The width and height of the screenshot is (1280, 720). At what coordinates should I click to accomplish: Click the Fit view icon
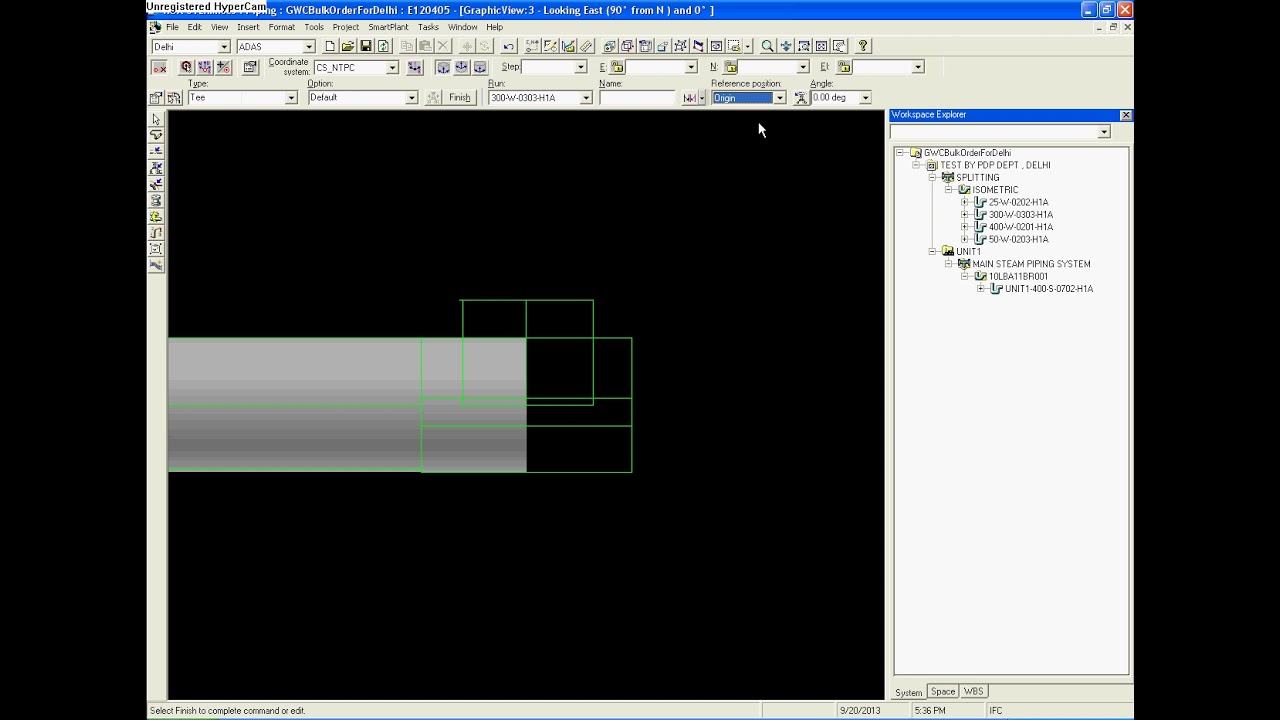click(821, 46)
